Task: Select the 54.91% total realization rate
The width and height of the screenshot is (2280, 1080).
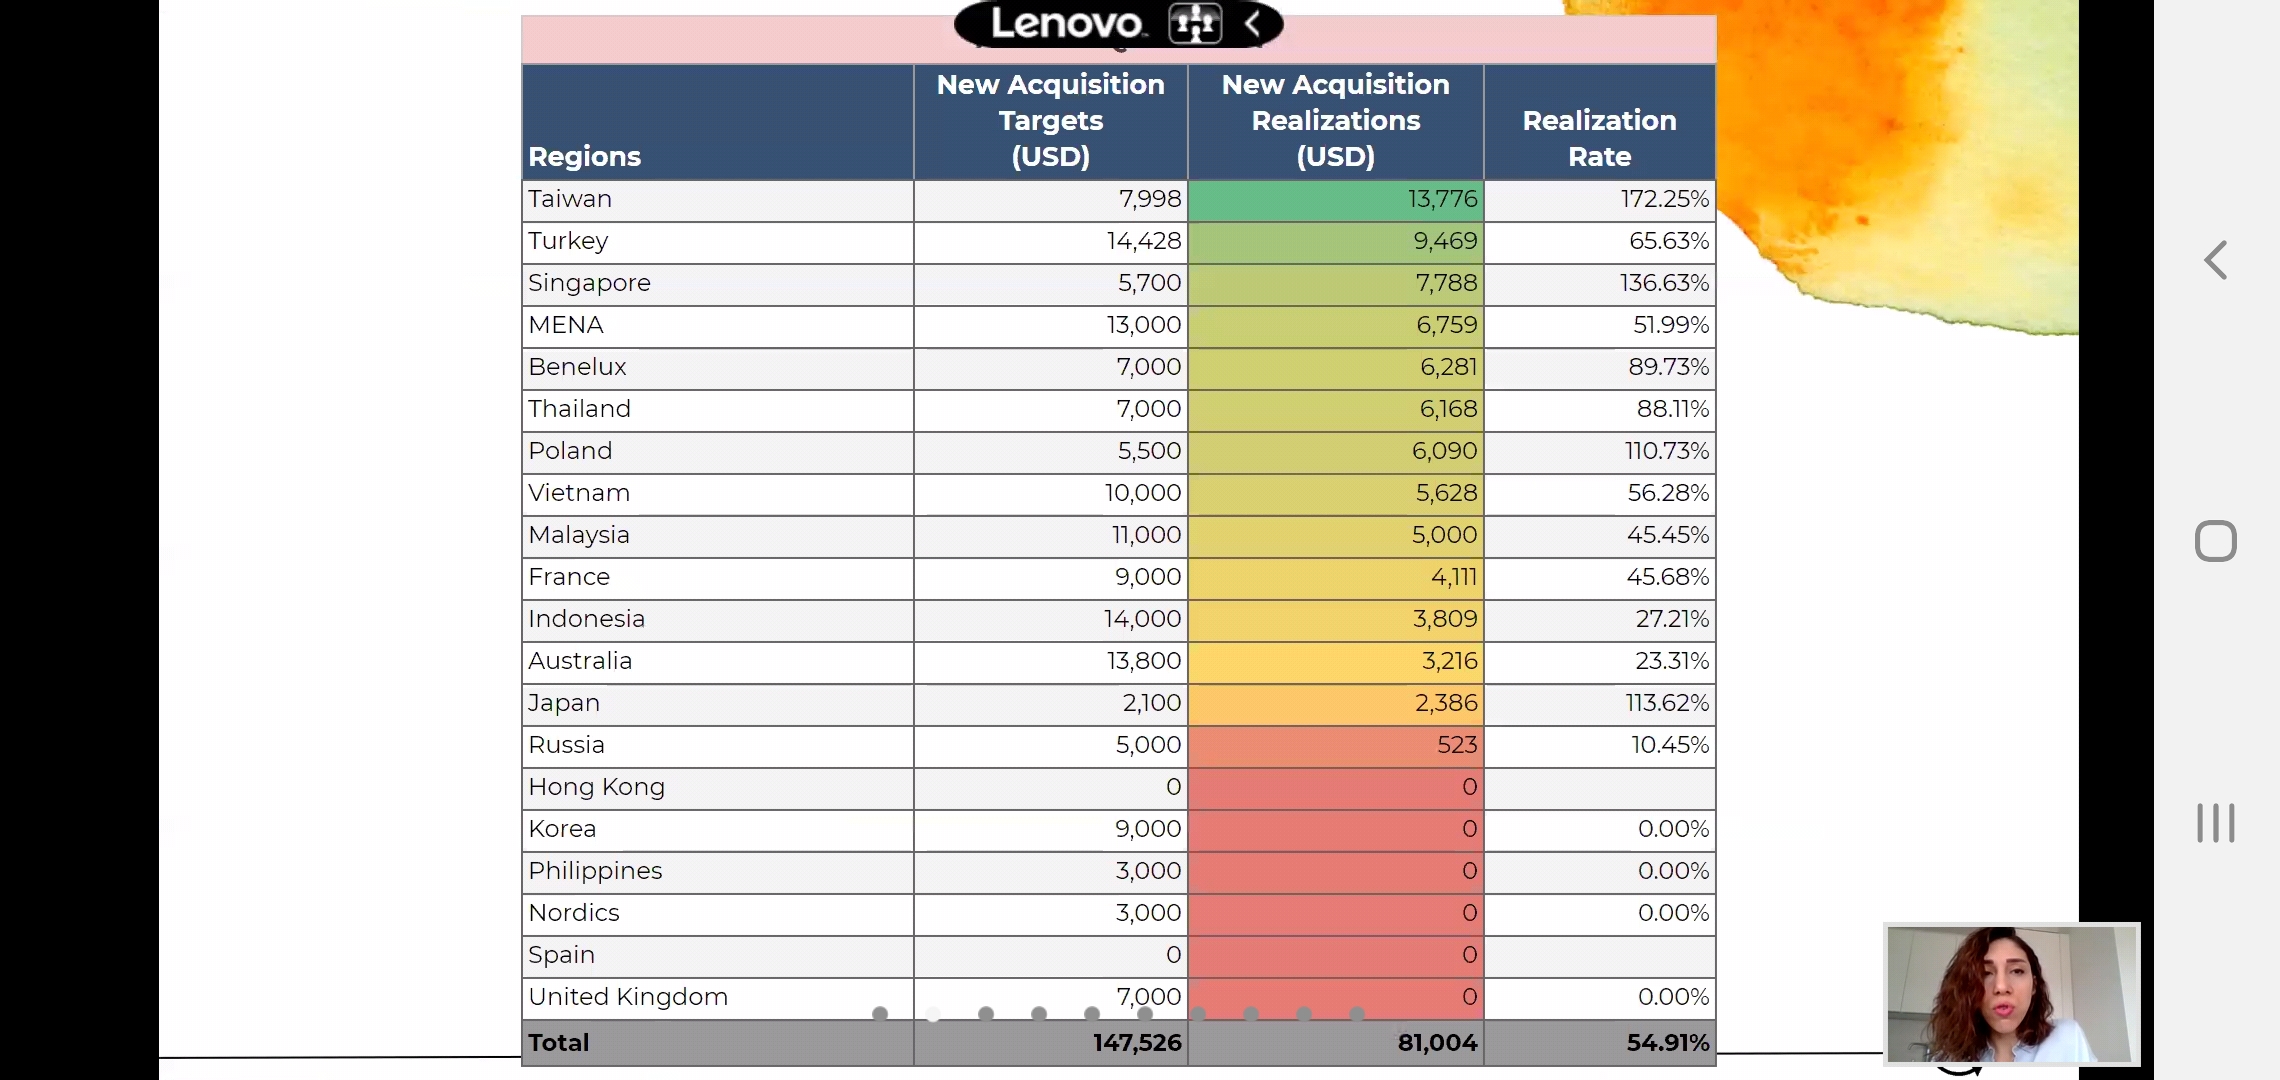Action: pyautogui.click(x=1667, y=1043)
